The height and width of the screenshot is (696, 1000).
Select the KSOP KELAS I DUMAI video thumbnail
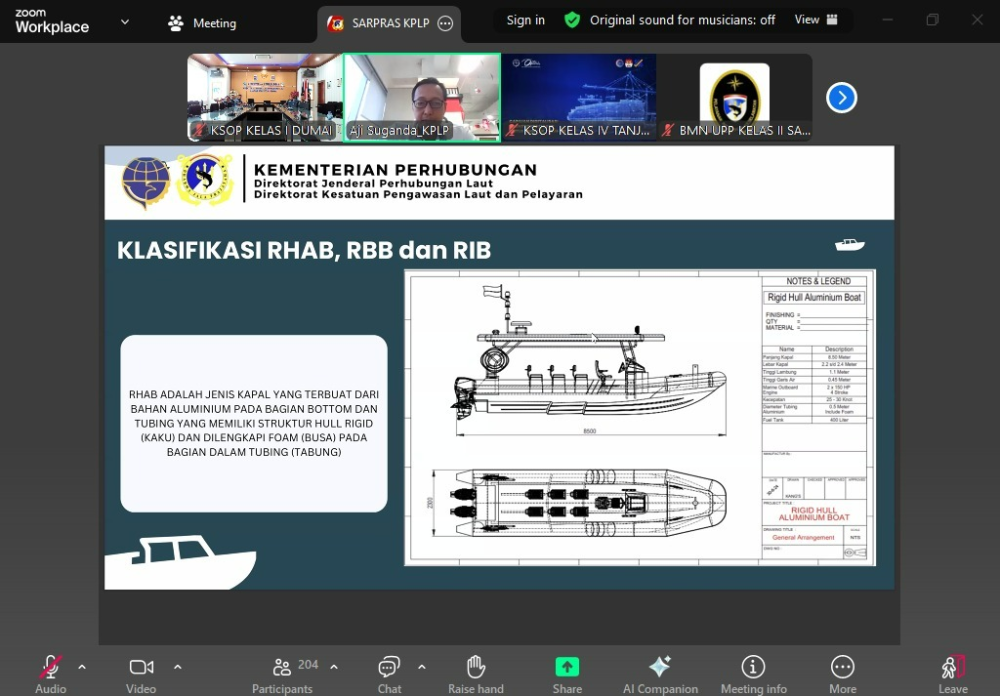coord(265,98)
